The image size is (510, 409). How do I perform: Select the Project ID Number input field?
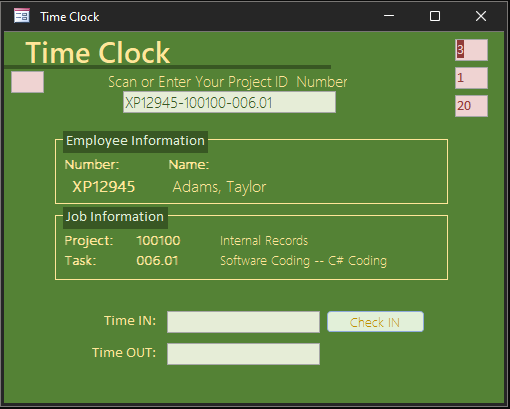coord(229,102)
